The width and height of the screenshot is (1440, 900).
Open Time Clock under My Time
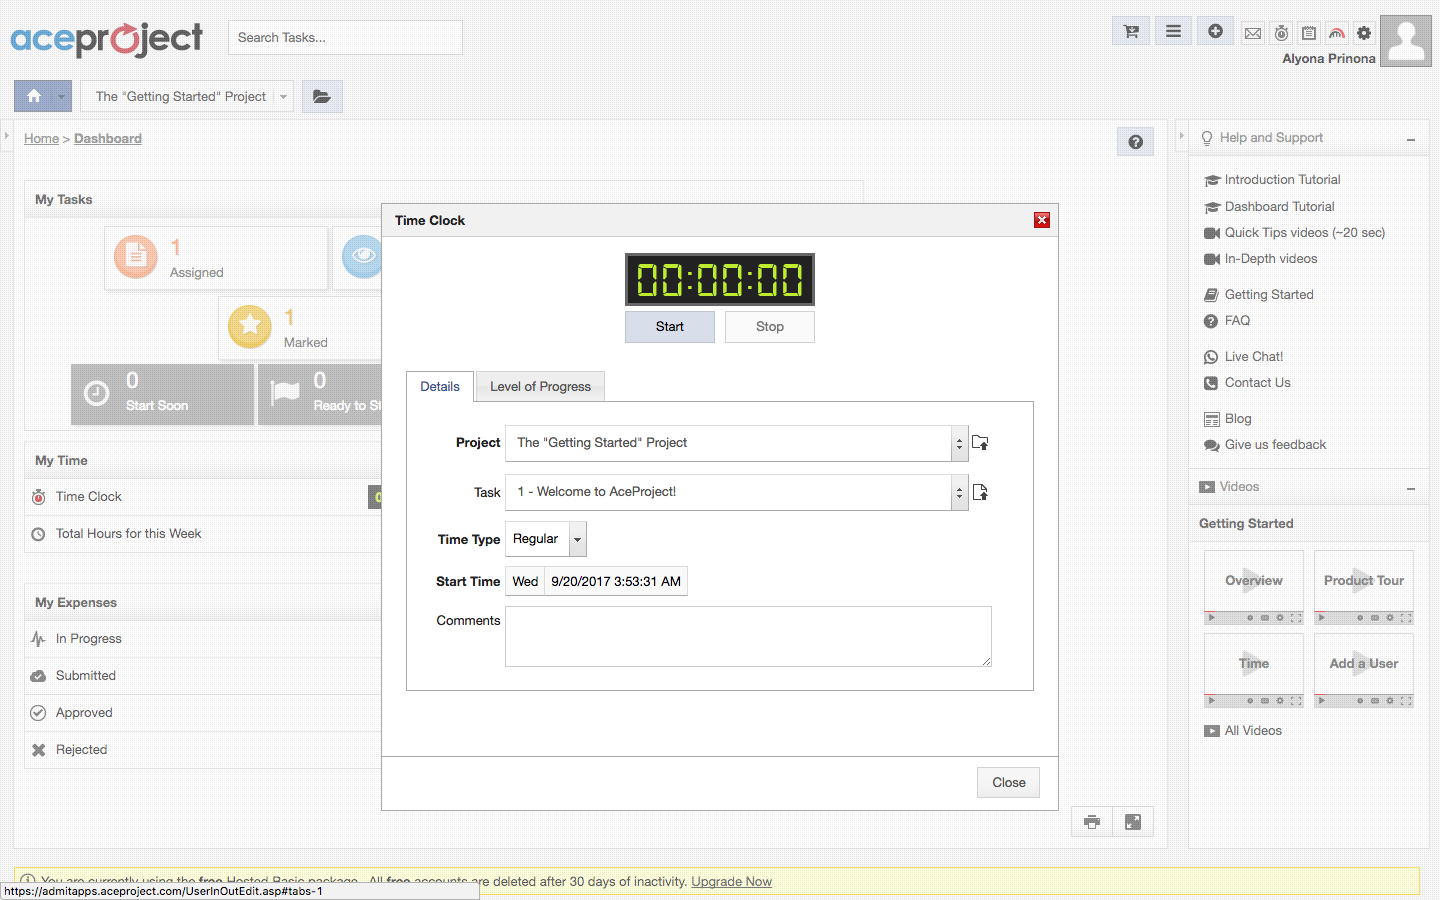pyautogui.click(x=88, y=497)
